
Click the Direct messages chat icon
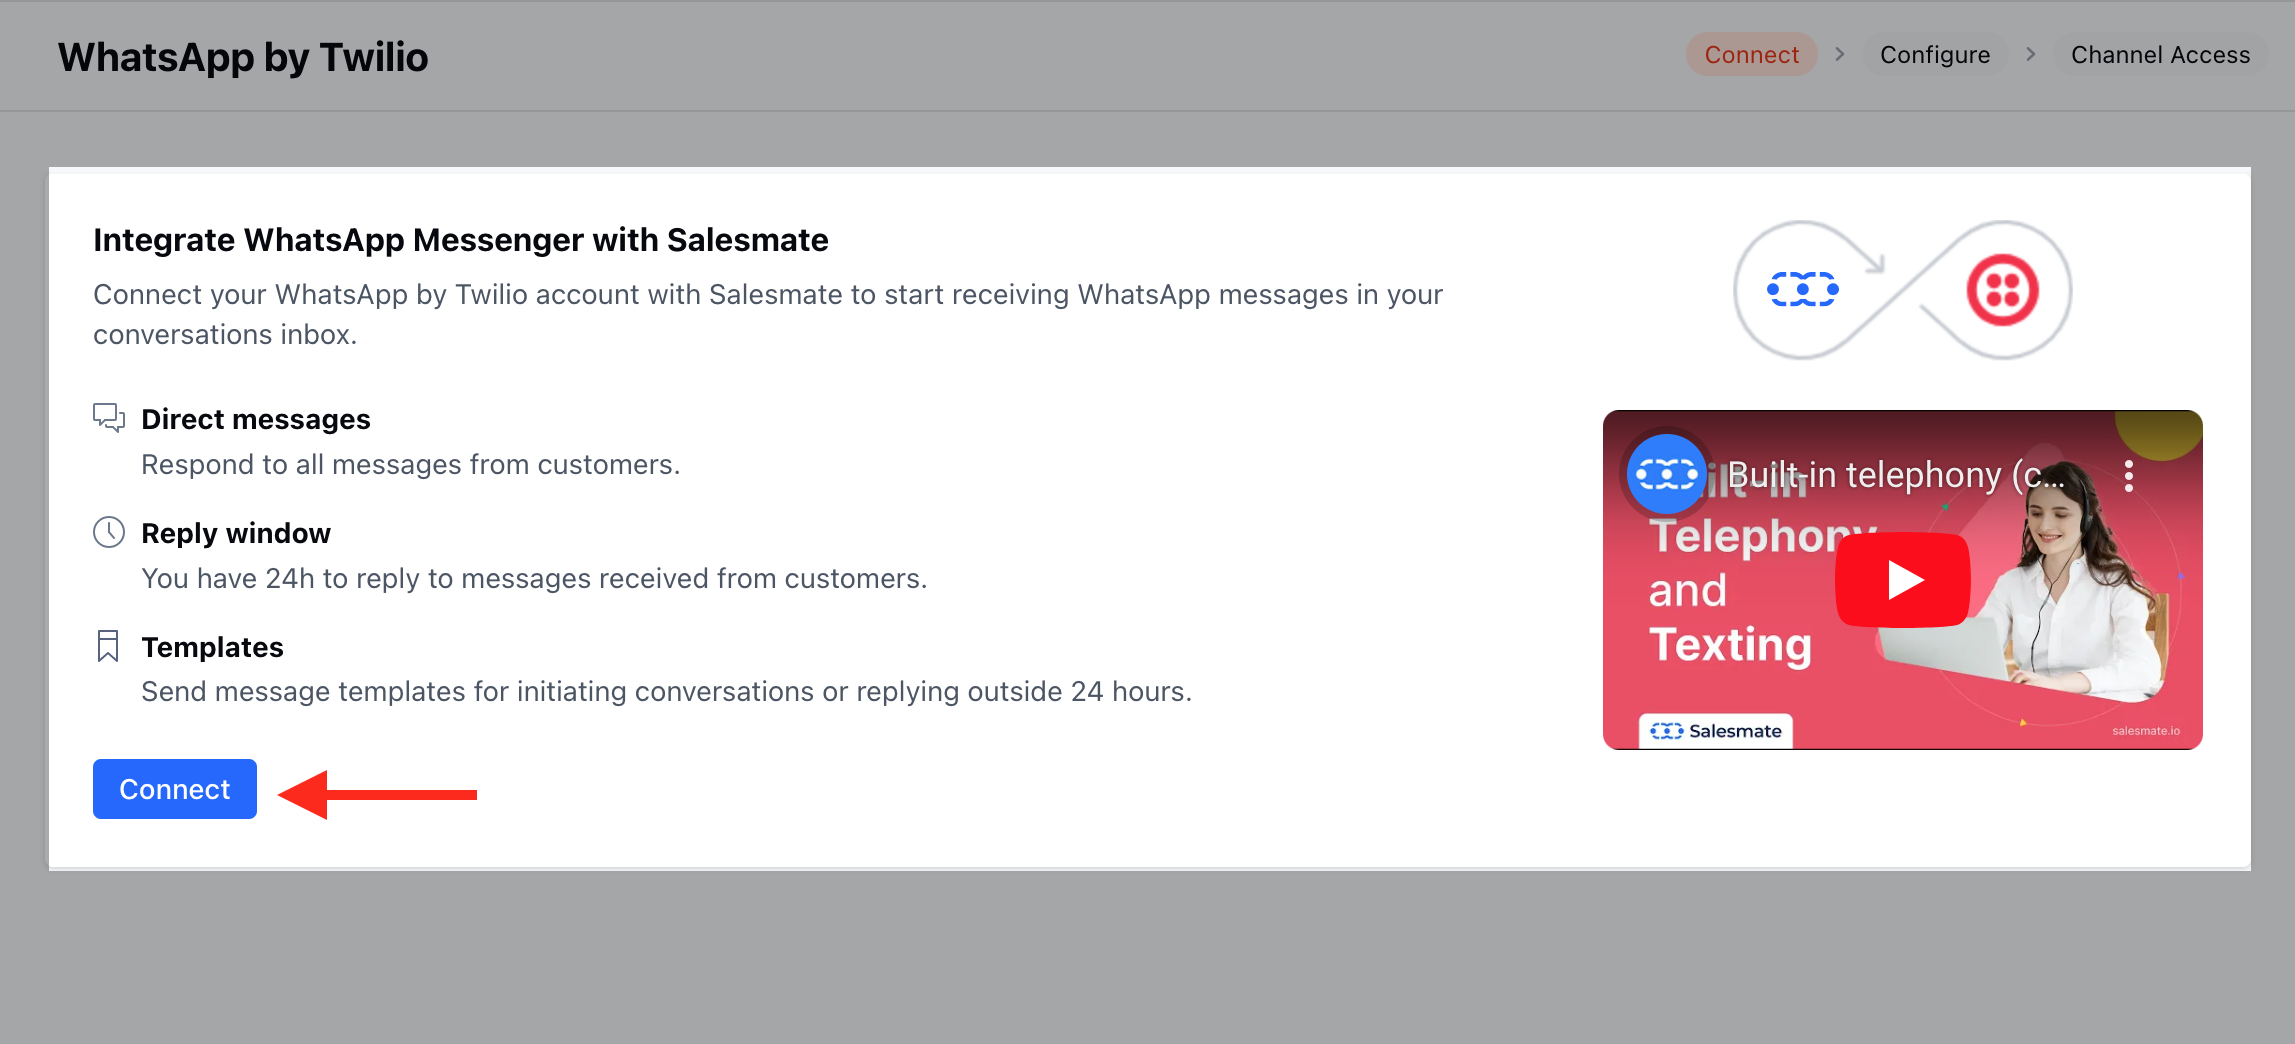tap(109, 418)
